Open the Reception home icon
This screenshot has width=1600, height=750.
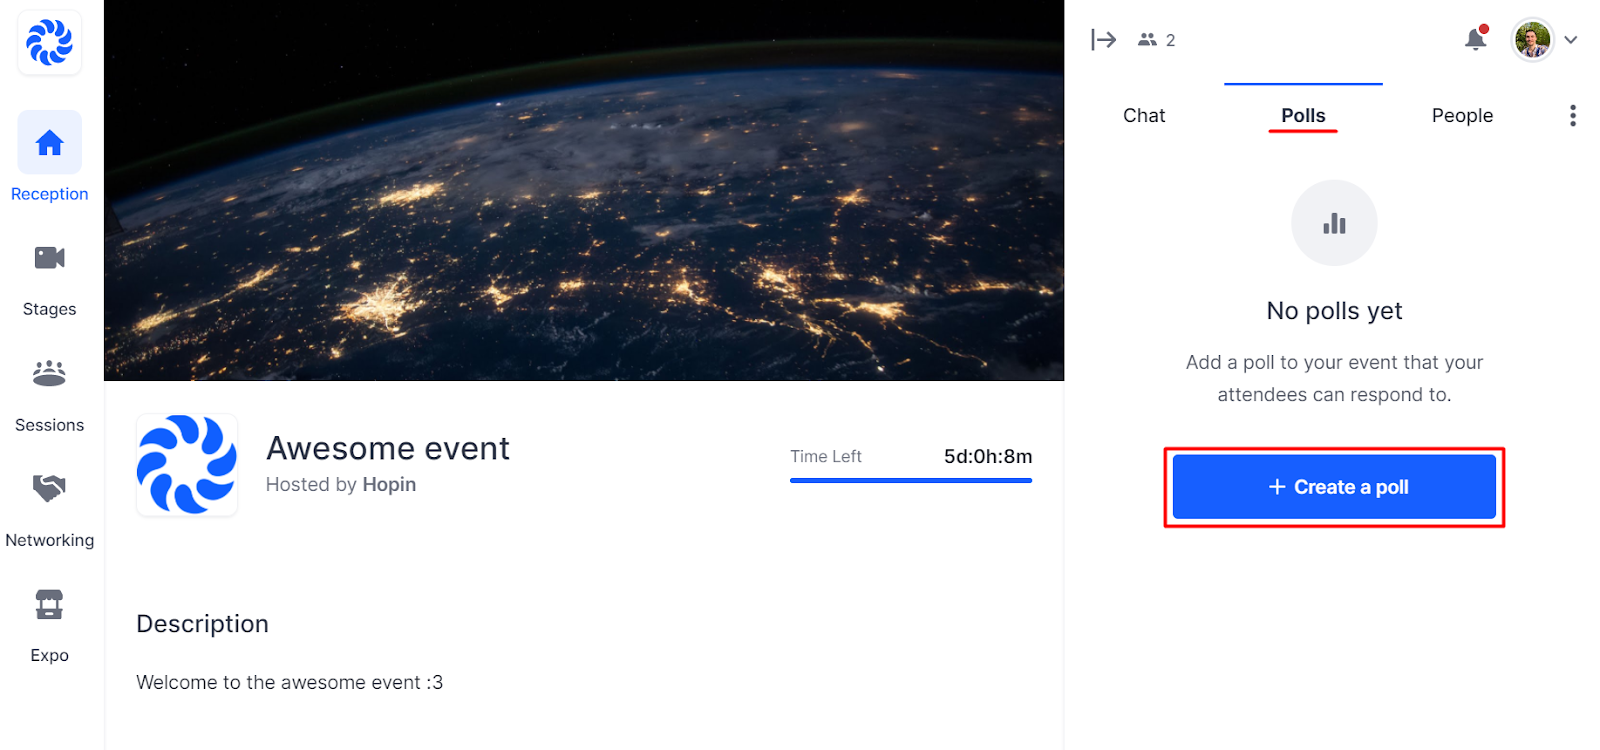pyautogui.click(x=49, y=143)
